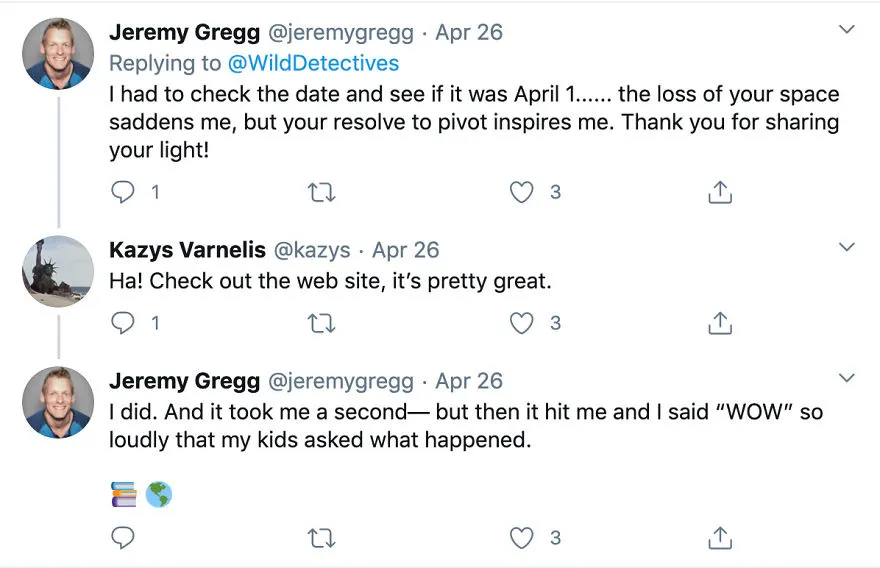Reply to Jeremy Gregg's first tweet
The image size is (880, 568).
tap(122, 192)
